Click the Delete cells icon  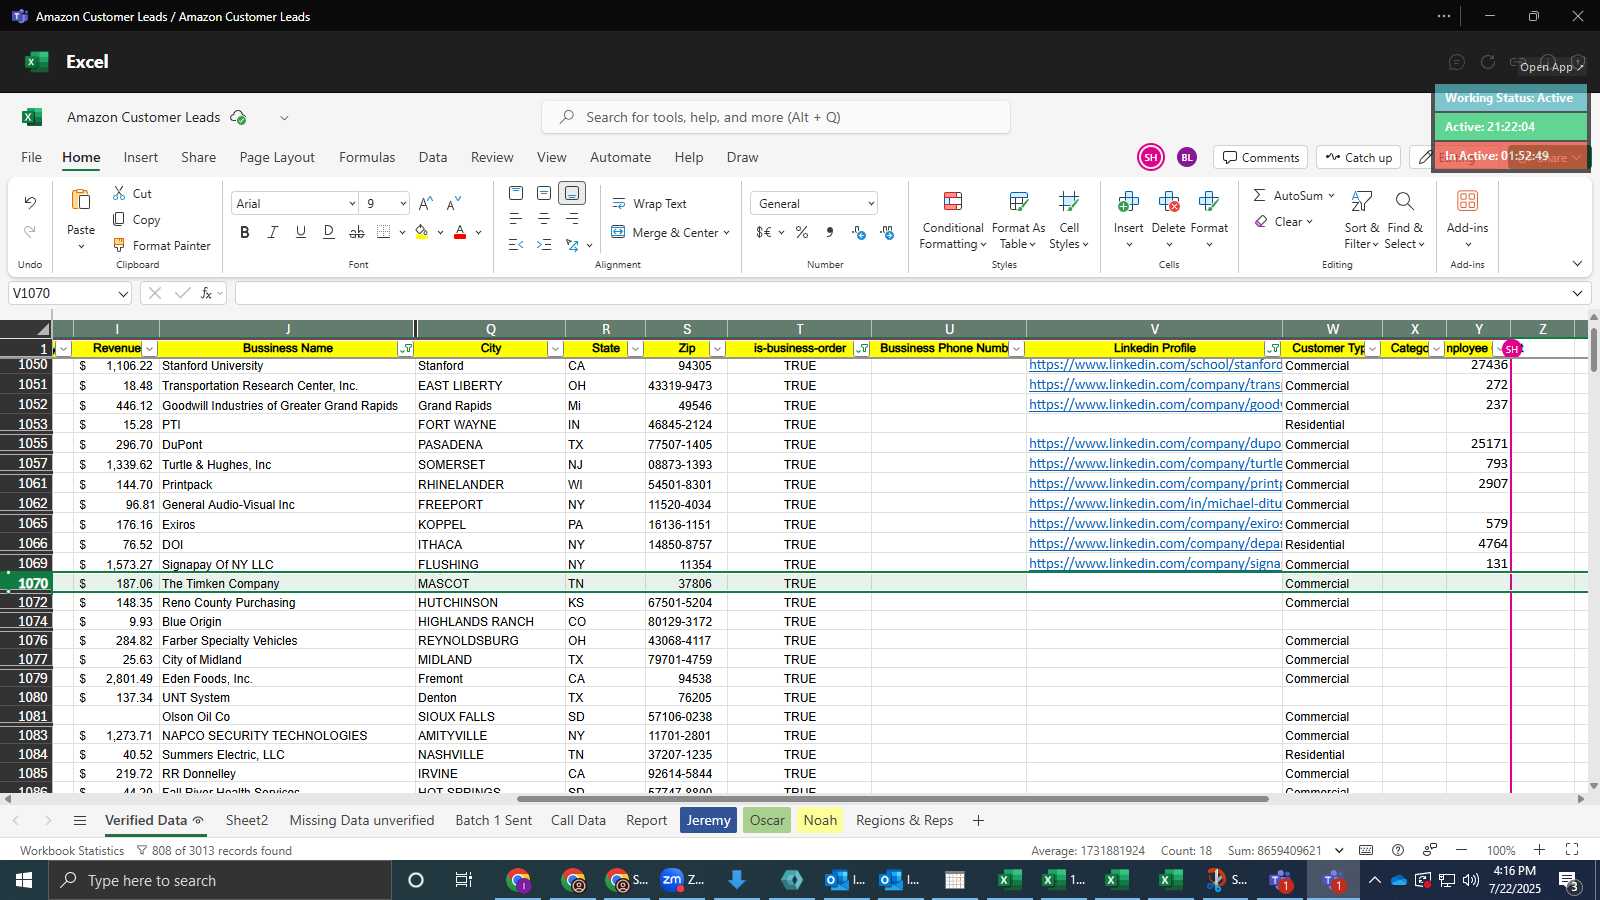coord(1168,202)
